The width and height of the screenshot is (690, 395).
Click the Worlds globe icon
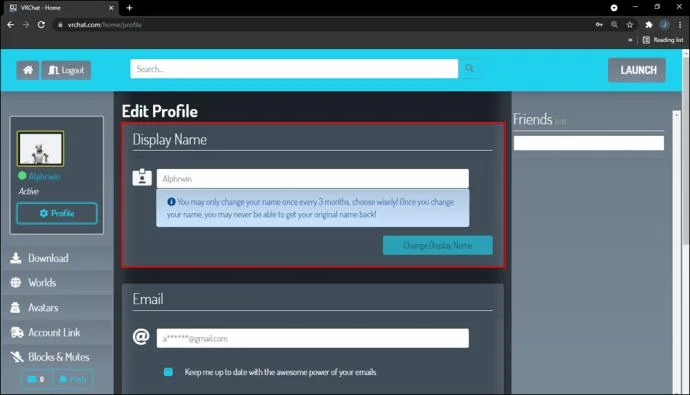point(16,282)
